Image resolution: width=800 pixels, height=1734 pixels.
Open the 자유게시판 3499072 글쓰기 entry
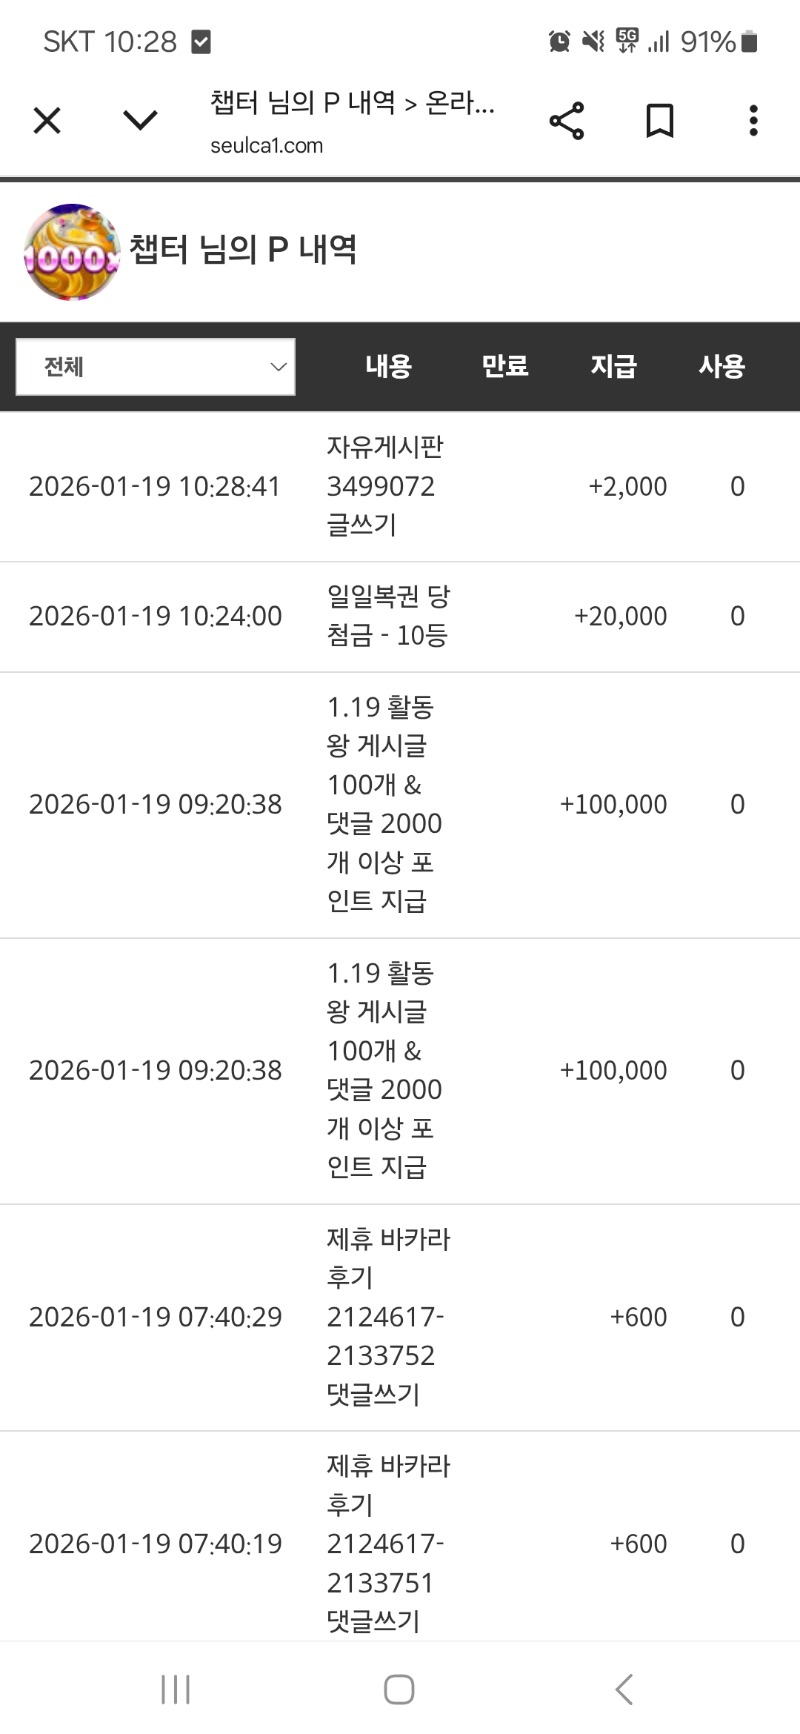click(x=384, y=486)
